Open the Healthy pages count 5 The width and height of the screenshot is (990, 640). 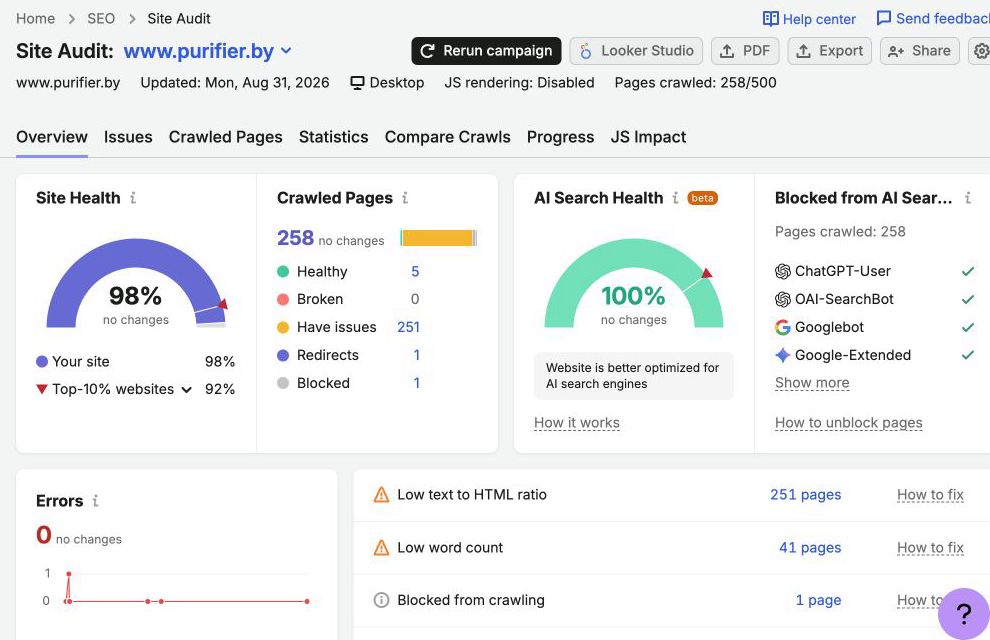tap(415, 271)
